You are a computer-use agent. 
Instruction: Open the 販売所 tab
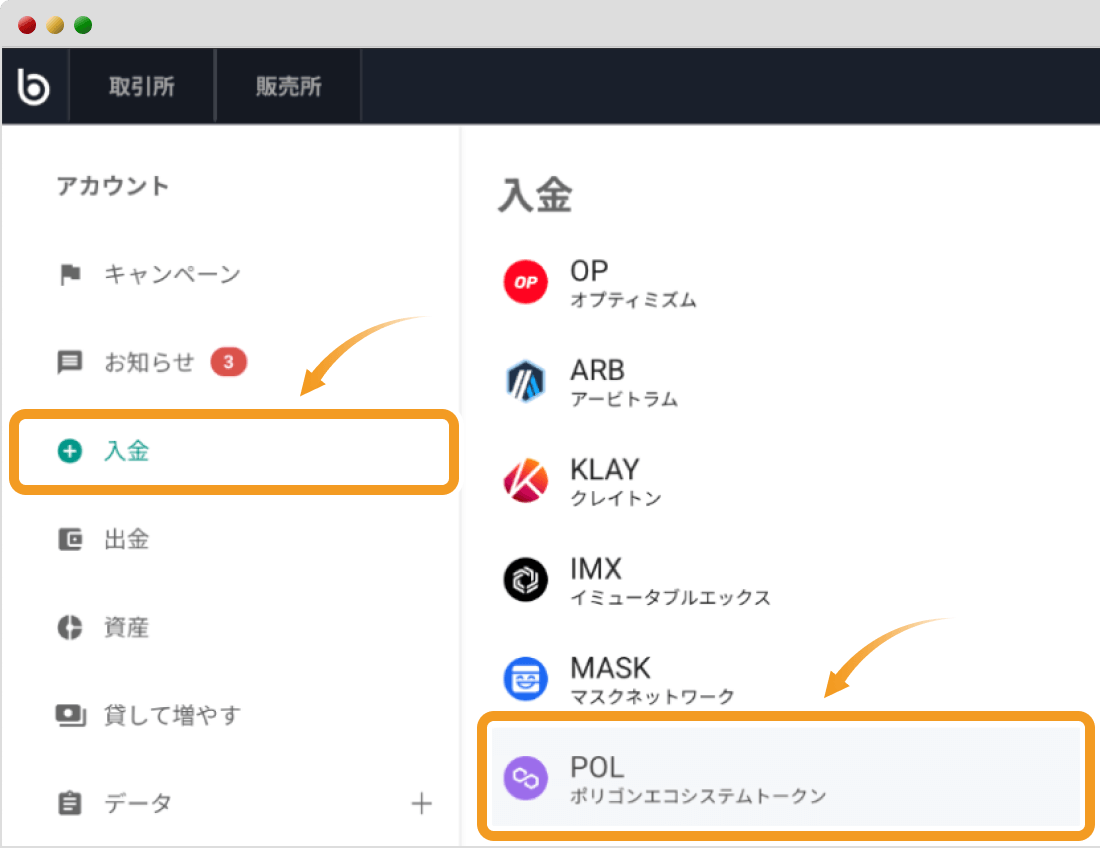coord(288,86)
